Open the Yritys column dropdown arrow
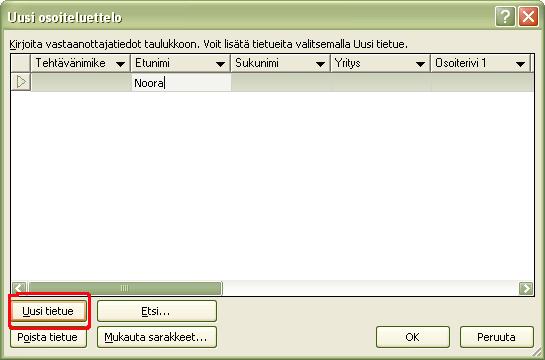Viewport: 545px width, 360px height. tap(420, 64)
